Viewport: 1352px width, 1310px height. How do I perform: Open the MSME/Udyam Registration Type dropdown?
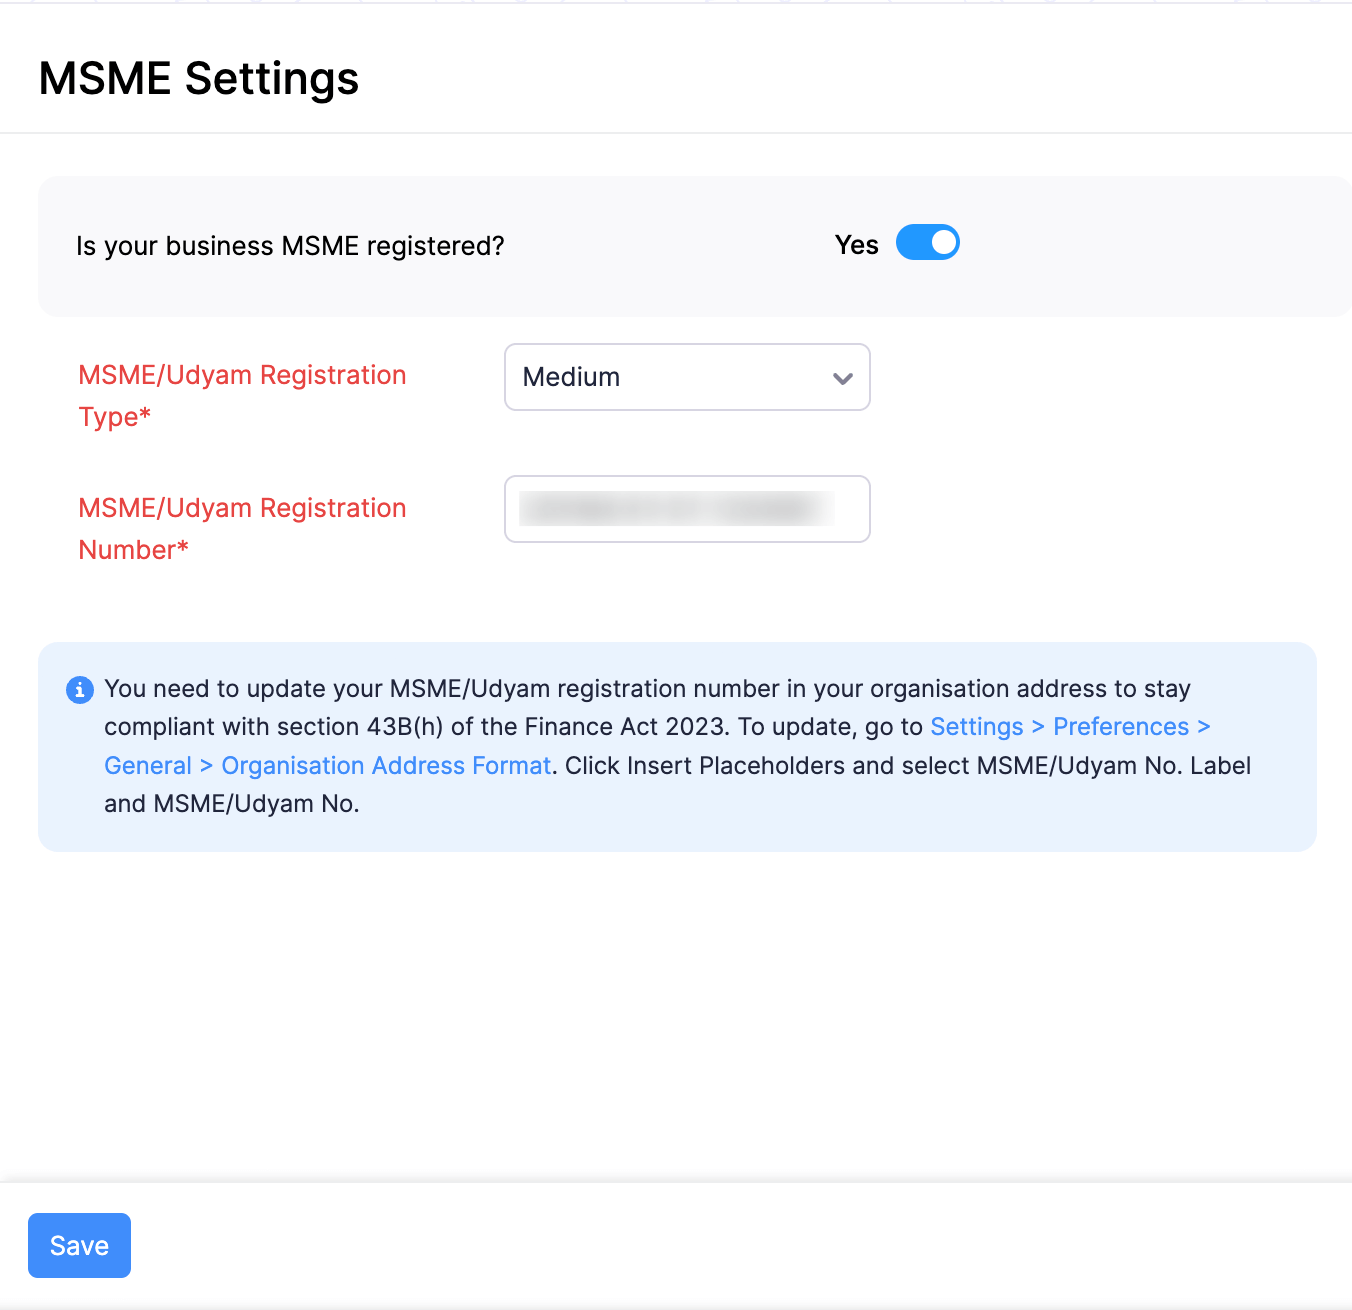(686, 377)
